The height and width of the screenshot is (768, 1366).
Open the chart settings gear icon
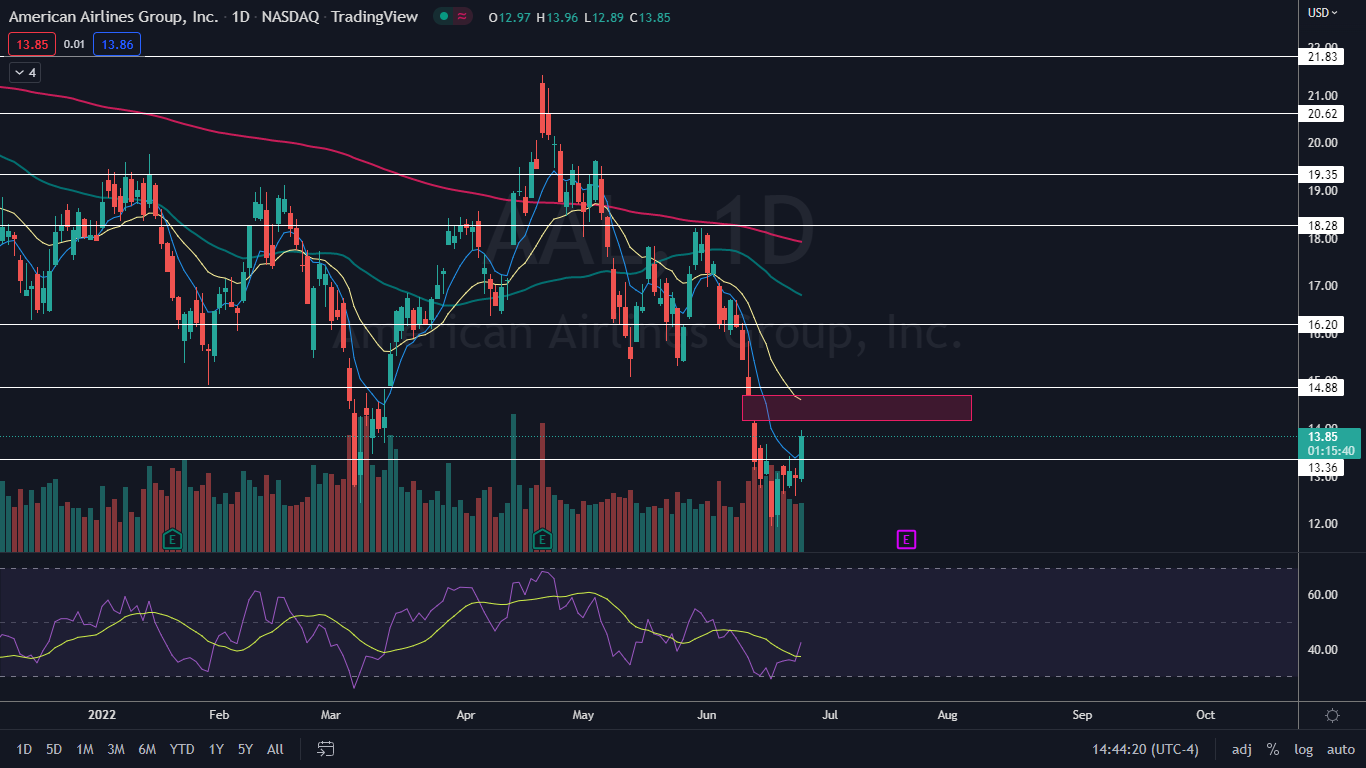point(1332,715)
